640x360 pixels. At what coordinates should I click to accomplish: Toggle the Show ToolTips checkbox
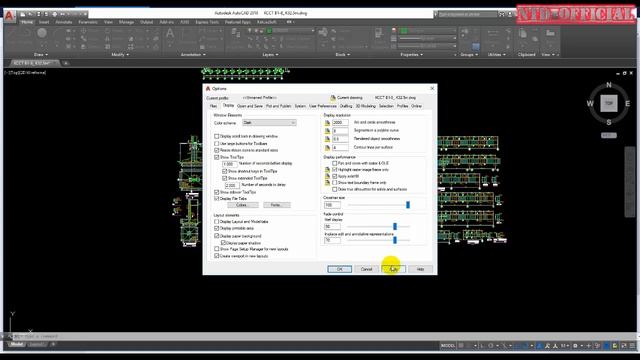pos(217,157)
